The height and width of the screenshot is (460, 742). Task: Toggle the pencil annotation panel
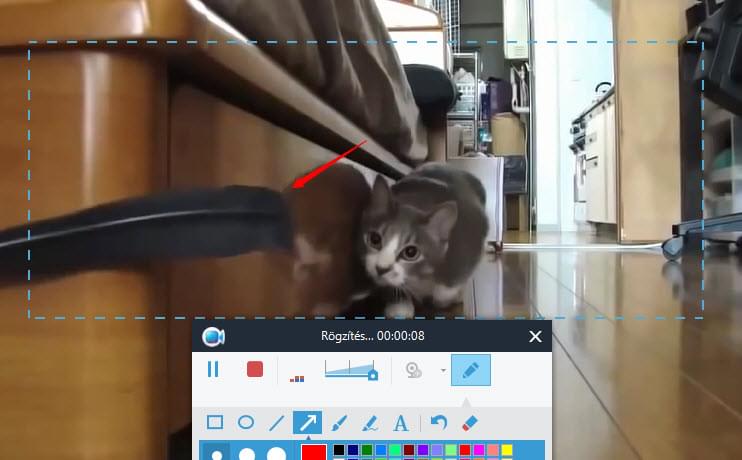(471, 370)
